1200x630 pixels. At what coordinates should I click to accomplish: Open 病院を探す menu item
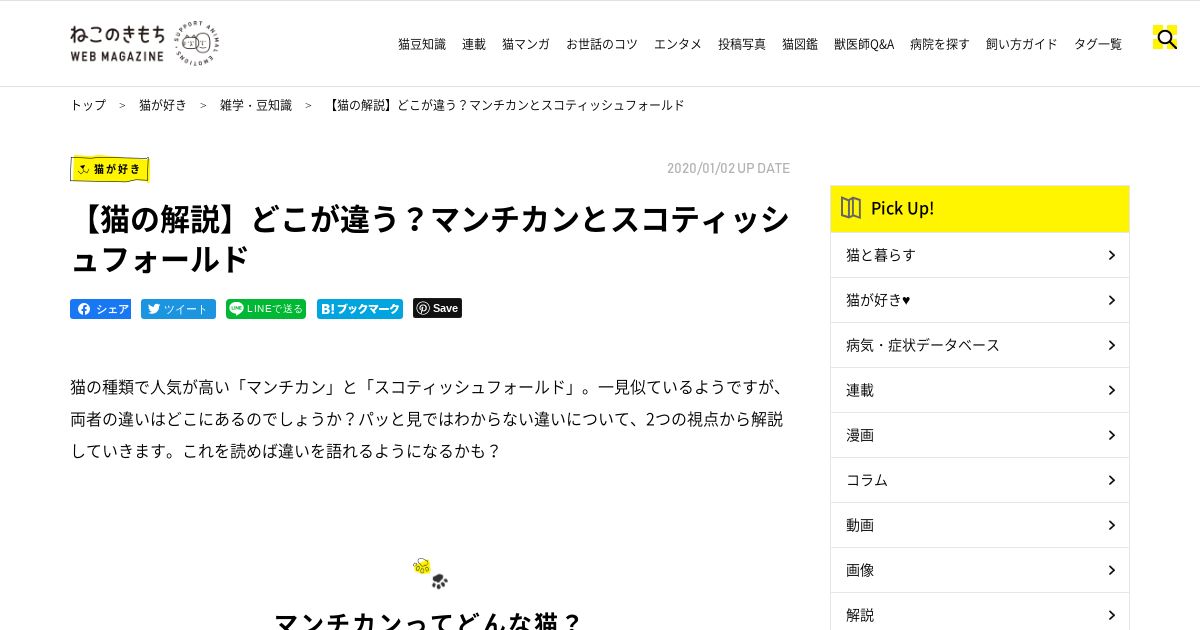[940, 44]
